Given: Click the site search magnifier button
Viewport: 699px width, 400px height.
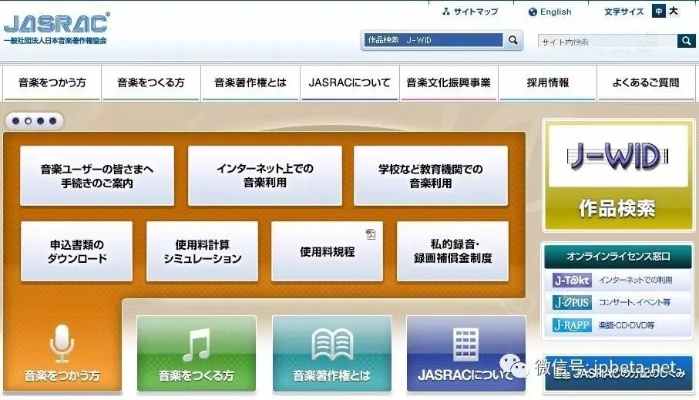Looking at the screenshot, I should (686, 41).
